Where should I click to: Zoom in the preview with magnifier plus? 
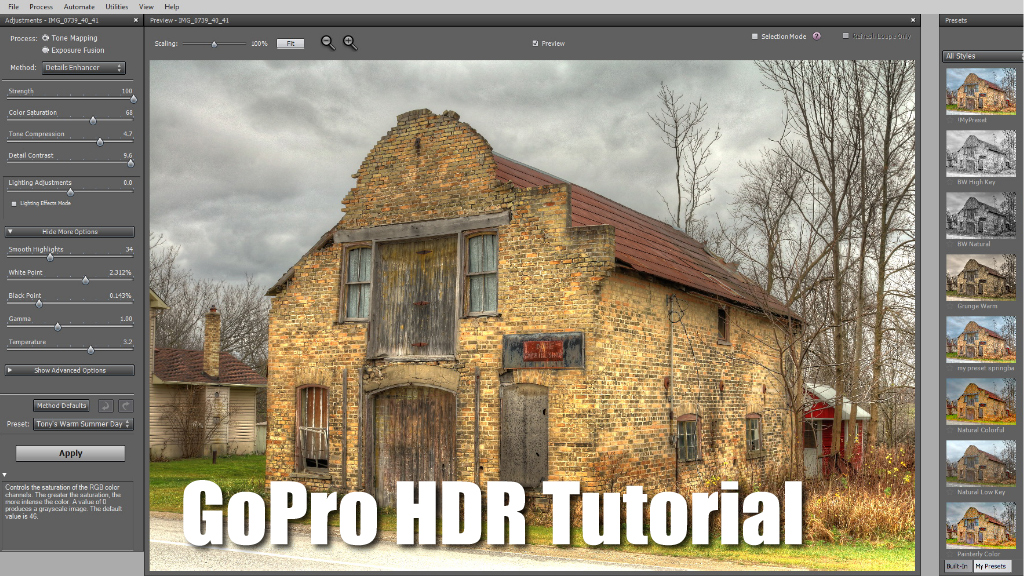[x=350, y=43]
